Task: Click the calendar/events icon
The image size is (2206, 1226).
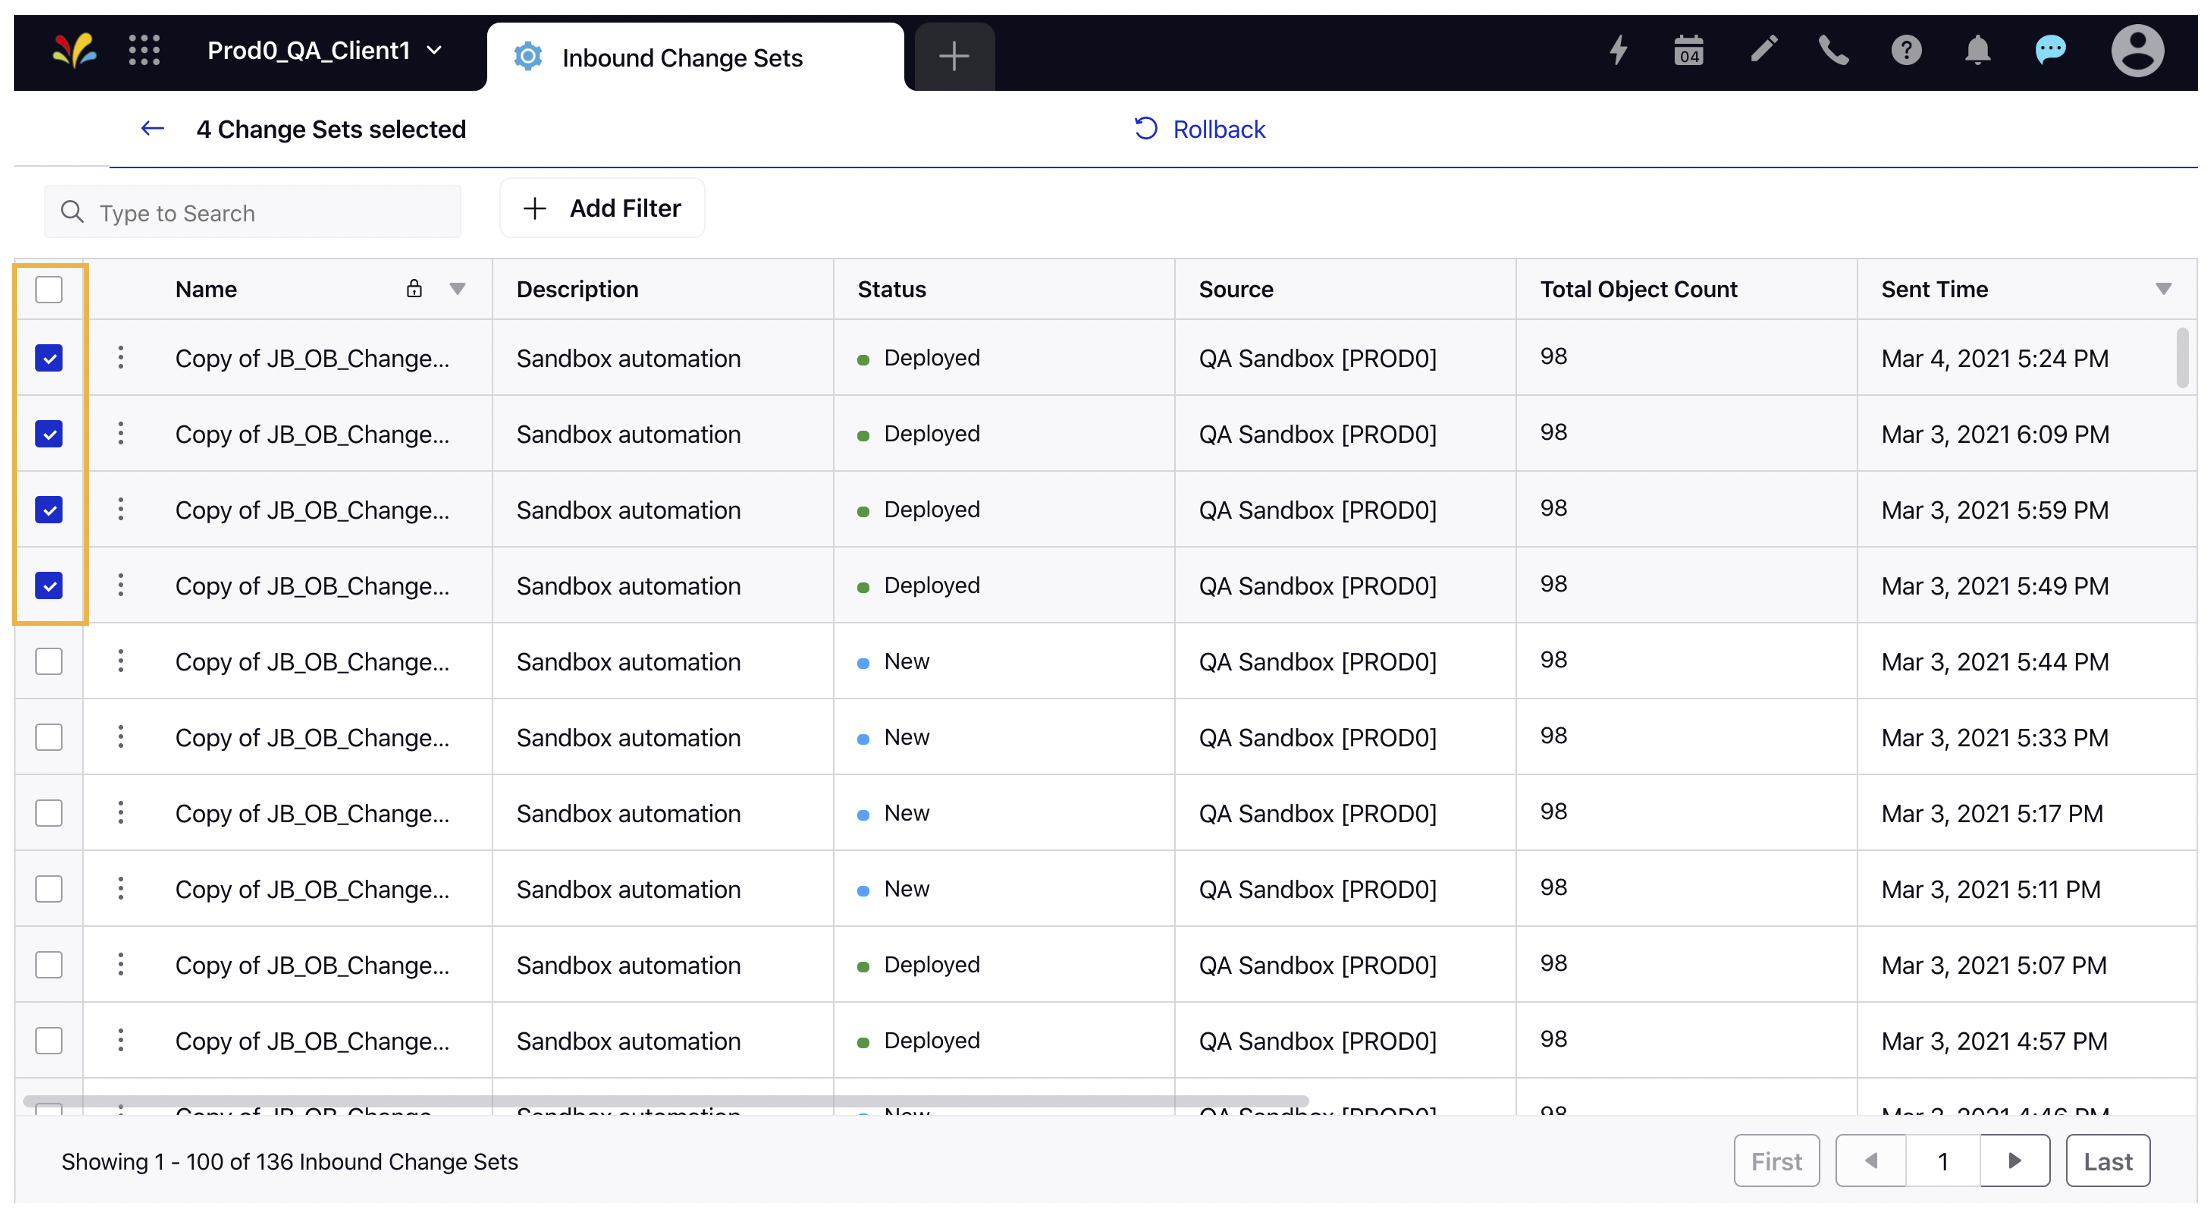Action: [x=1690, y=45]
